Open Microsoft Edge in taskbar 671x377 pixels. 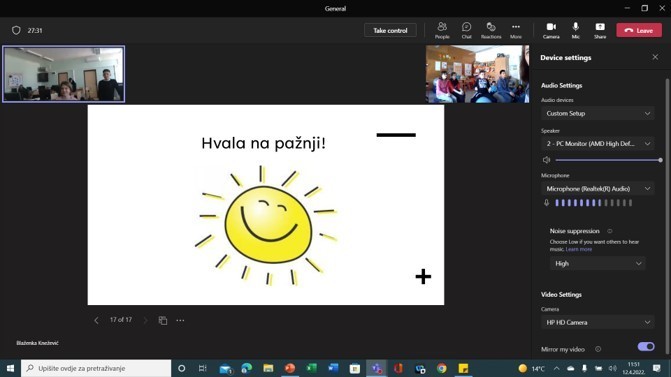click(x=246, y=368)
